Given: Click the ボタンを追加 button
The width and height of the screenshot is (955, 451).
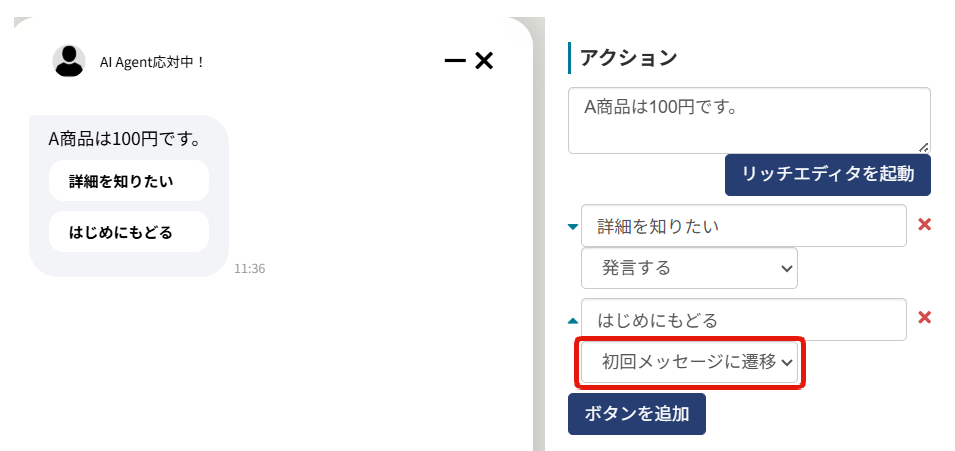Looking at the screenshot, I should click(x=636, y=414).
